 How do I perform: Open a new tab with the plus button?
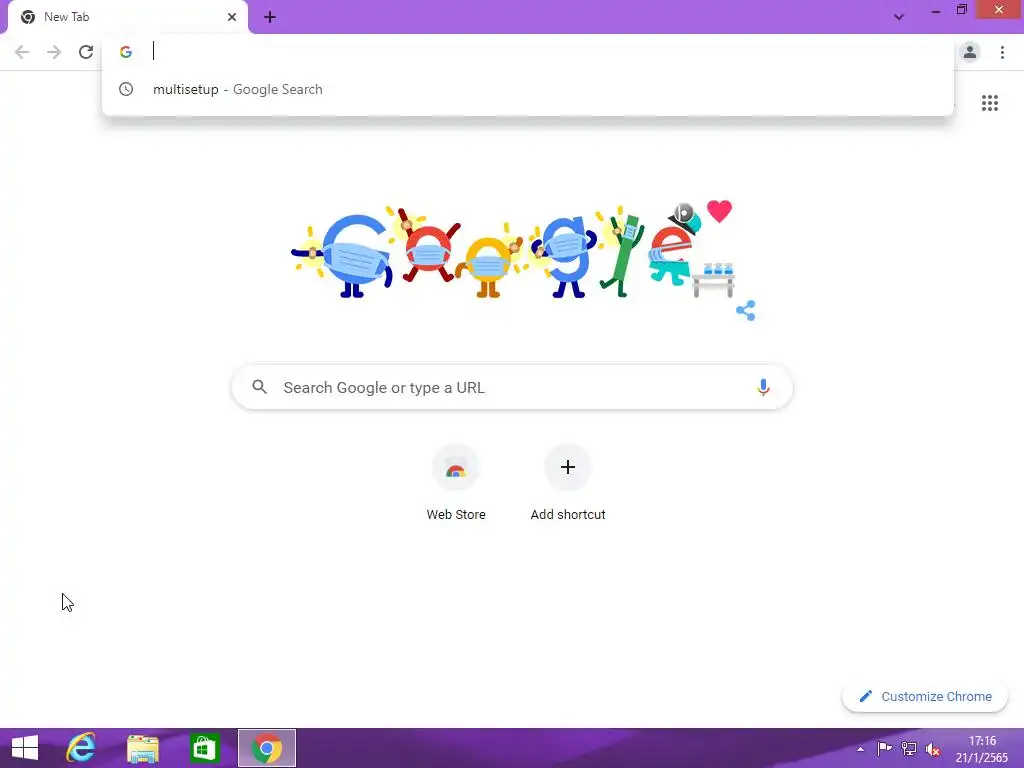270,17
